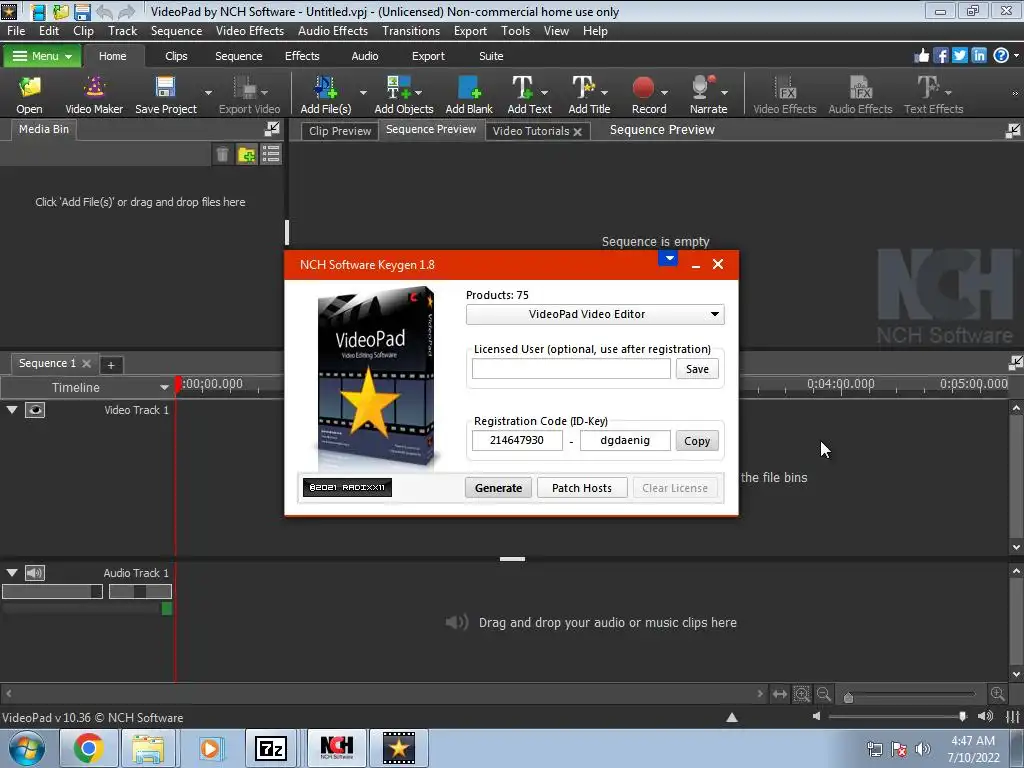Adjust Audio Track 1 volume slider
The width and height of the screenshot is (1024, 768).
click(52, 592)
